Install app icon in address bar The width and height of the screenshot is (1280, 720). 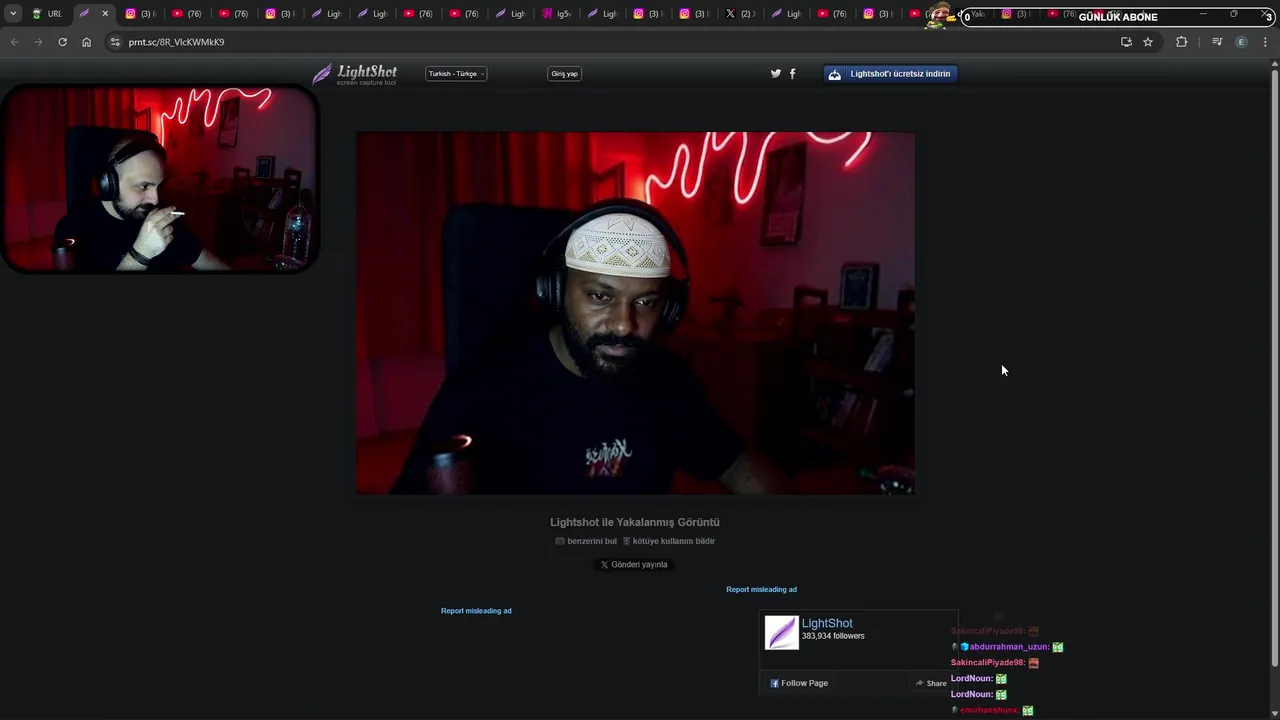tap(1126, 42)
